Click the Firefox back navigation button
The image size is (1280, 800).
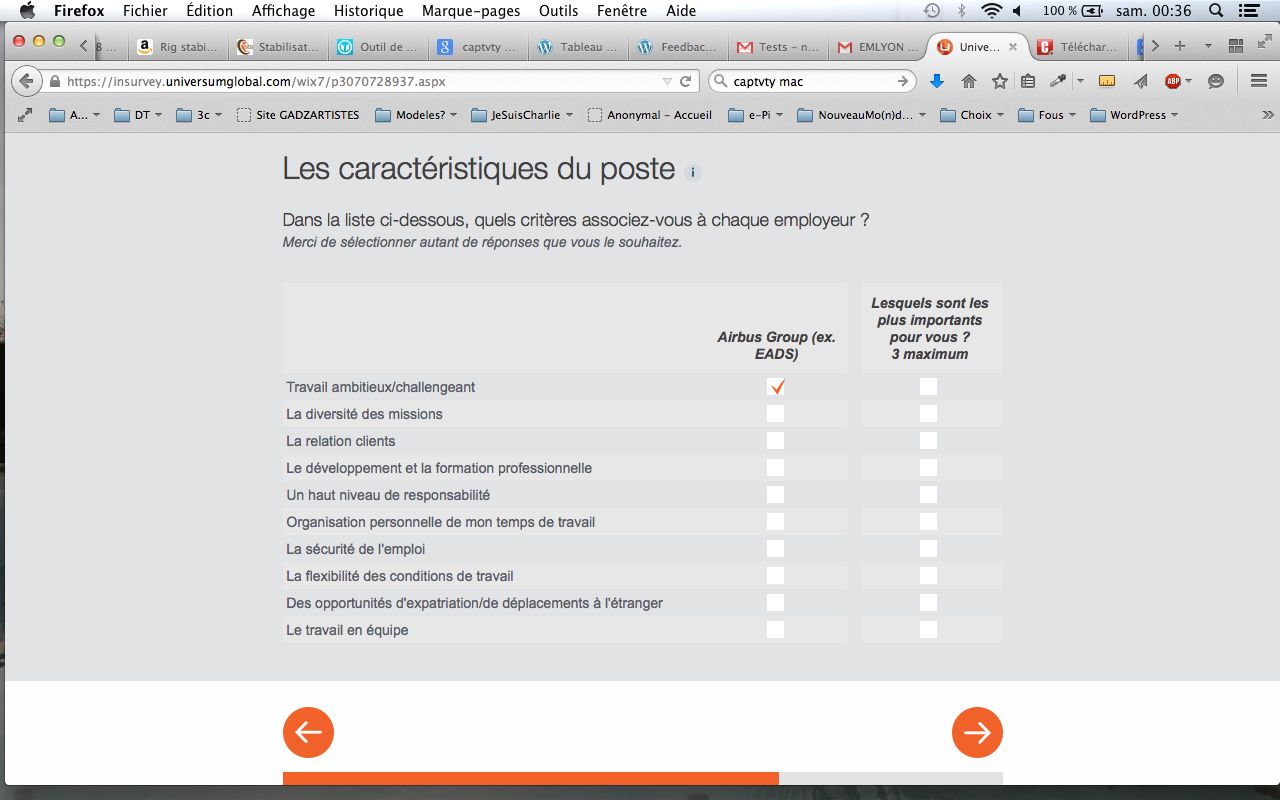point(26,81)
